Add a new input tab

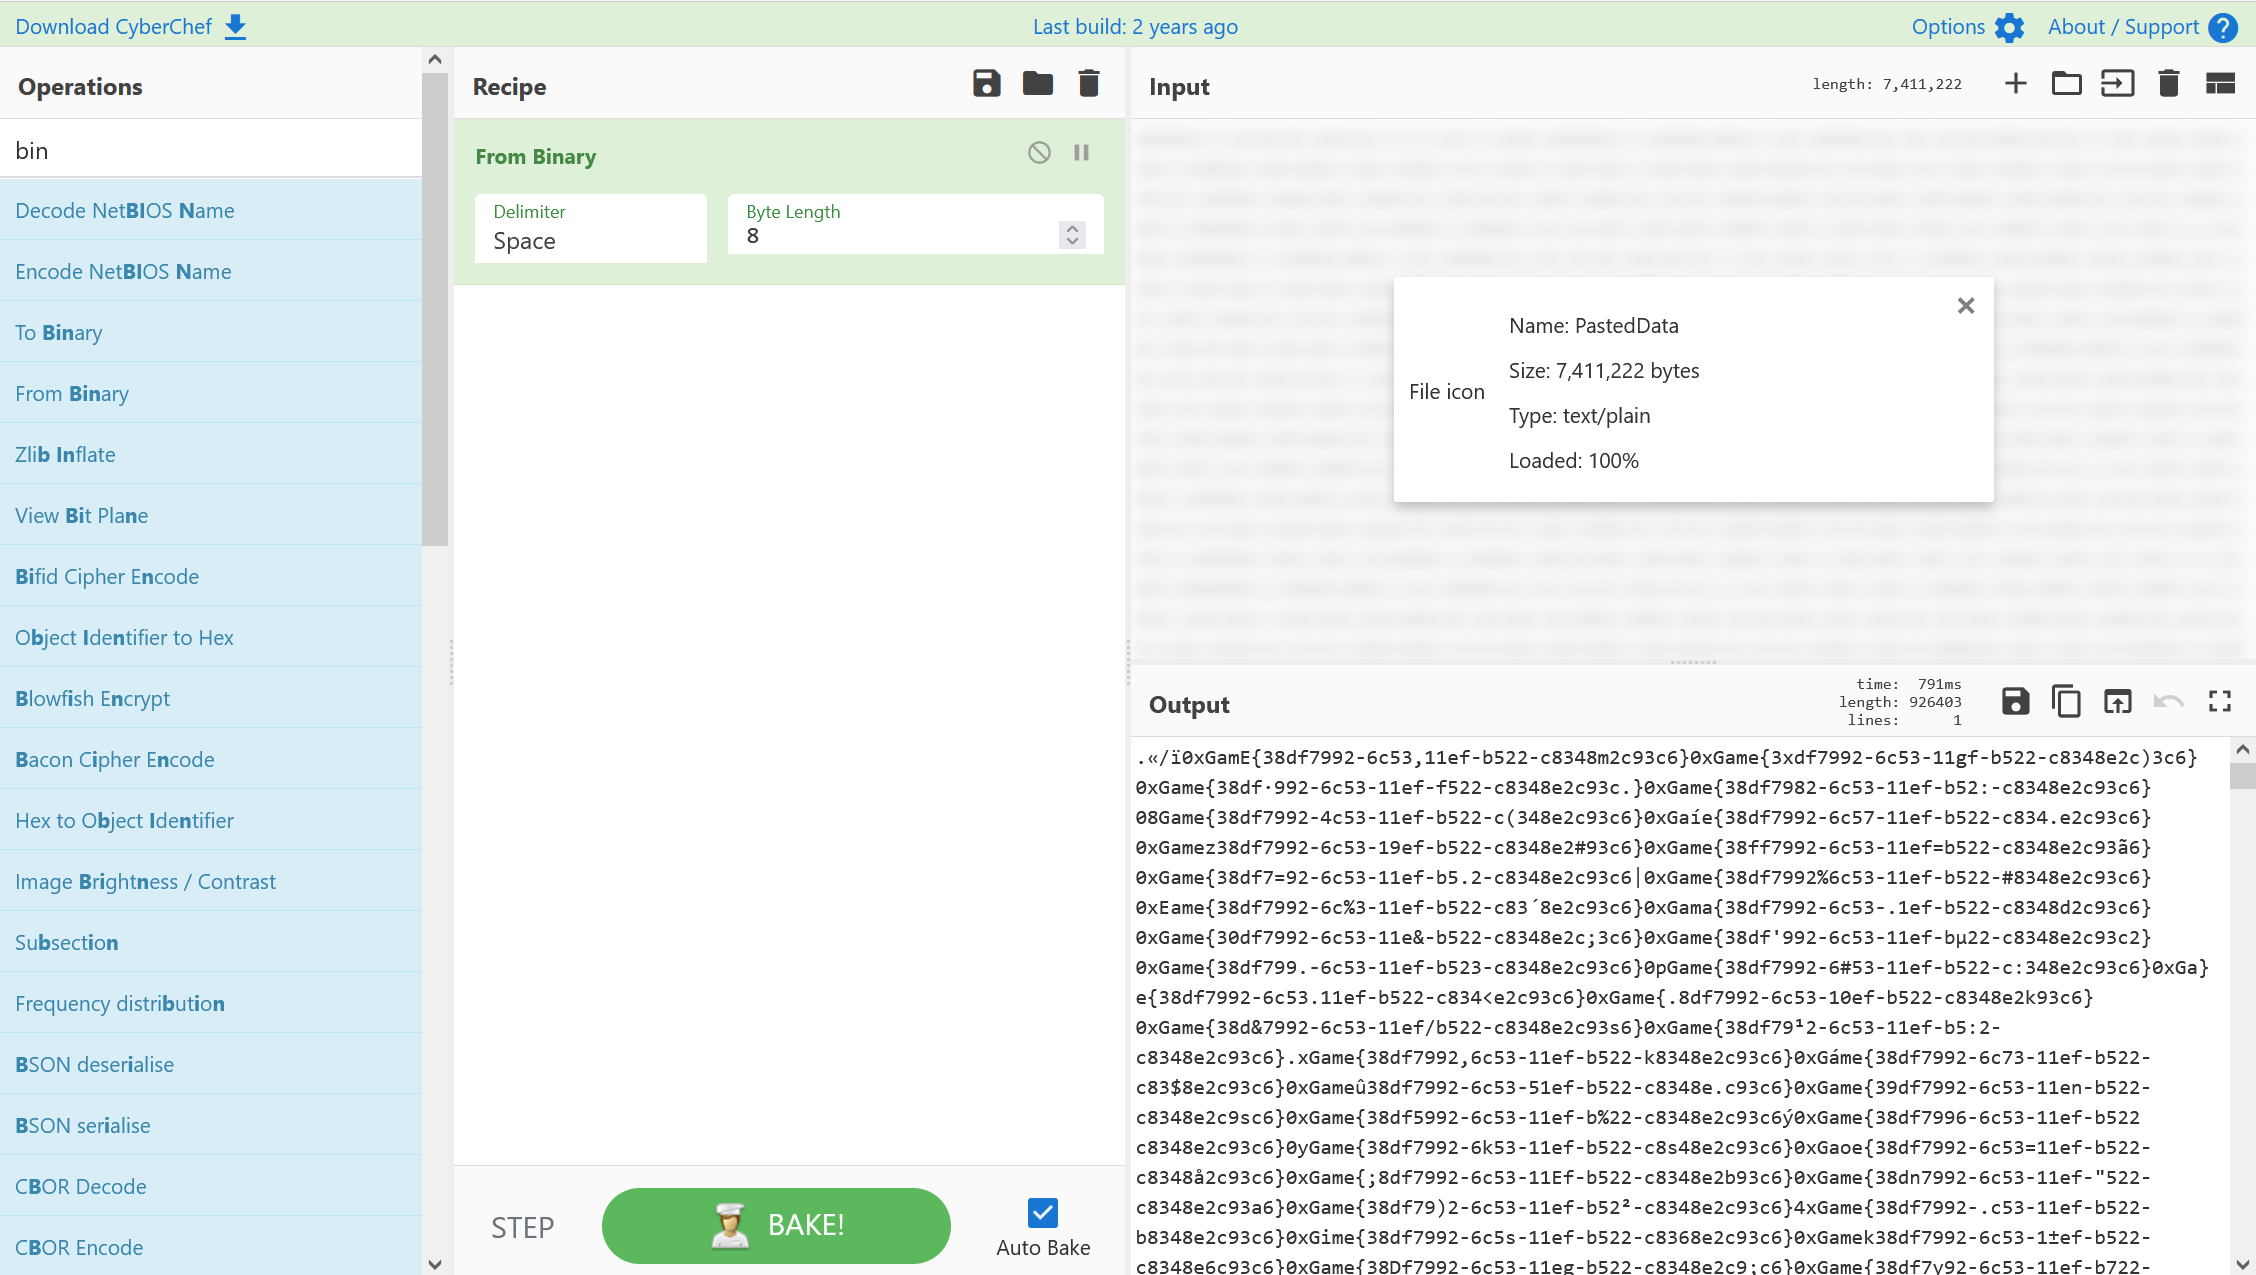click(x=2016, y=83)
